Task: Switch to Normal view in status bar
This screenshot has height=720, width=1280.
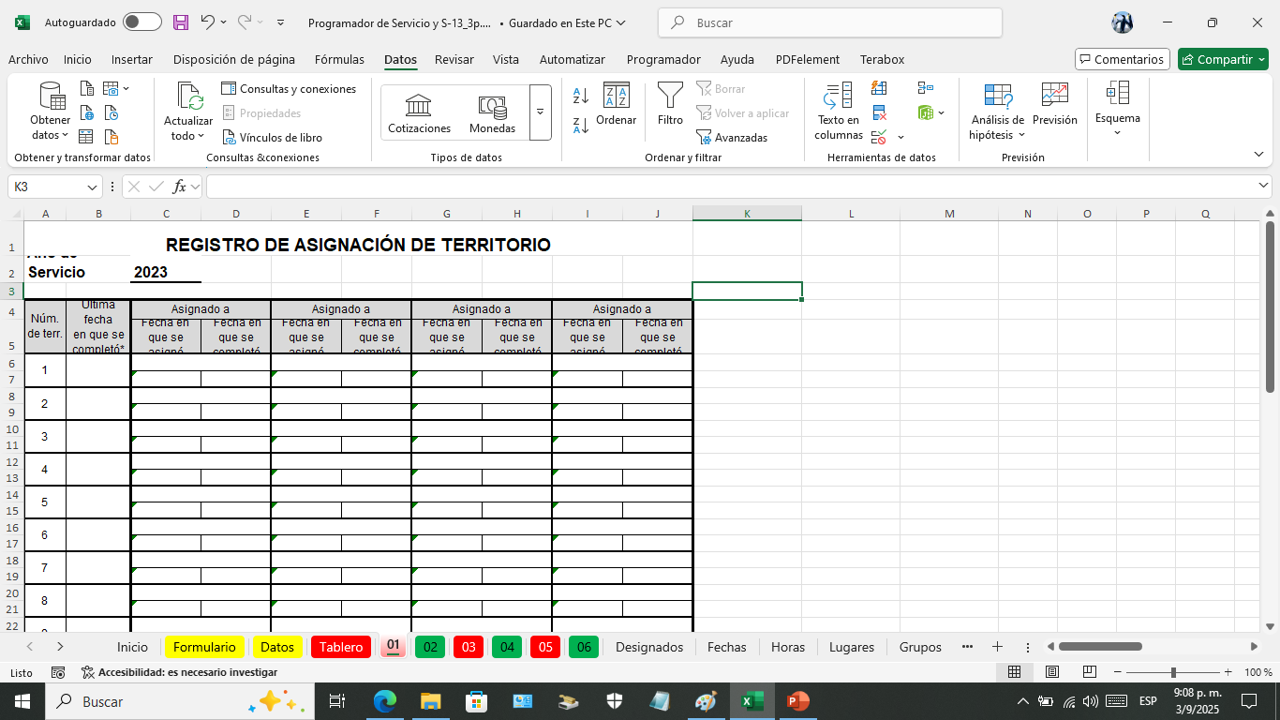Action: tap(1014, 672)
